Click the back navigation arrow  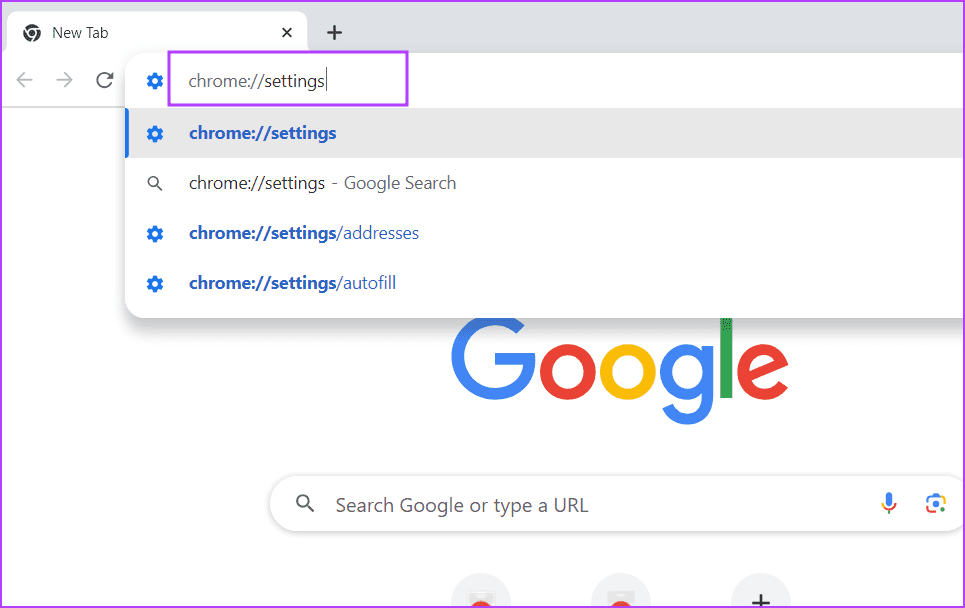pos(25,80)
